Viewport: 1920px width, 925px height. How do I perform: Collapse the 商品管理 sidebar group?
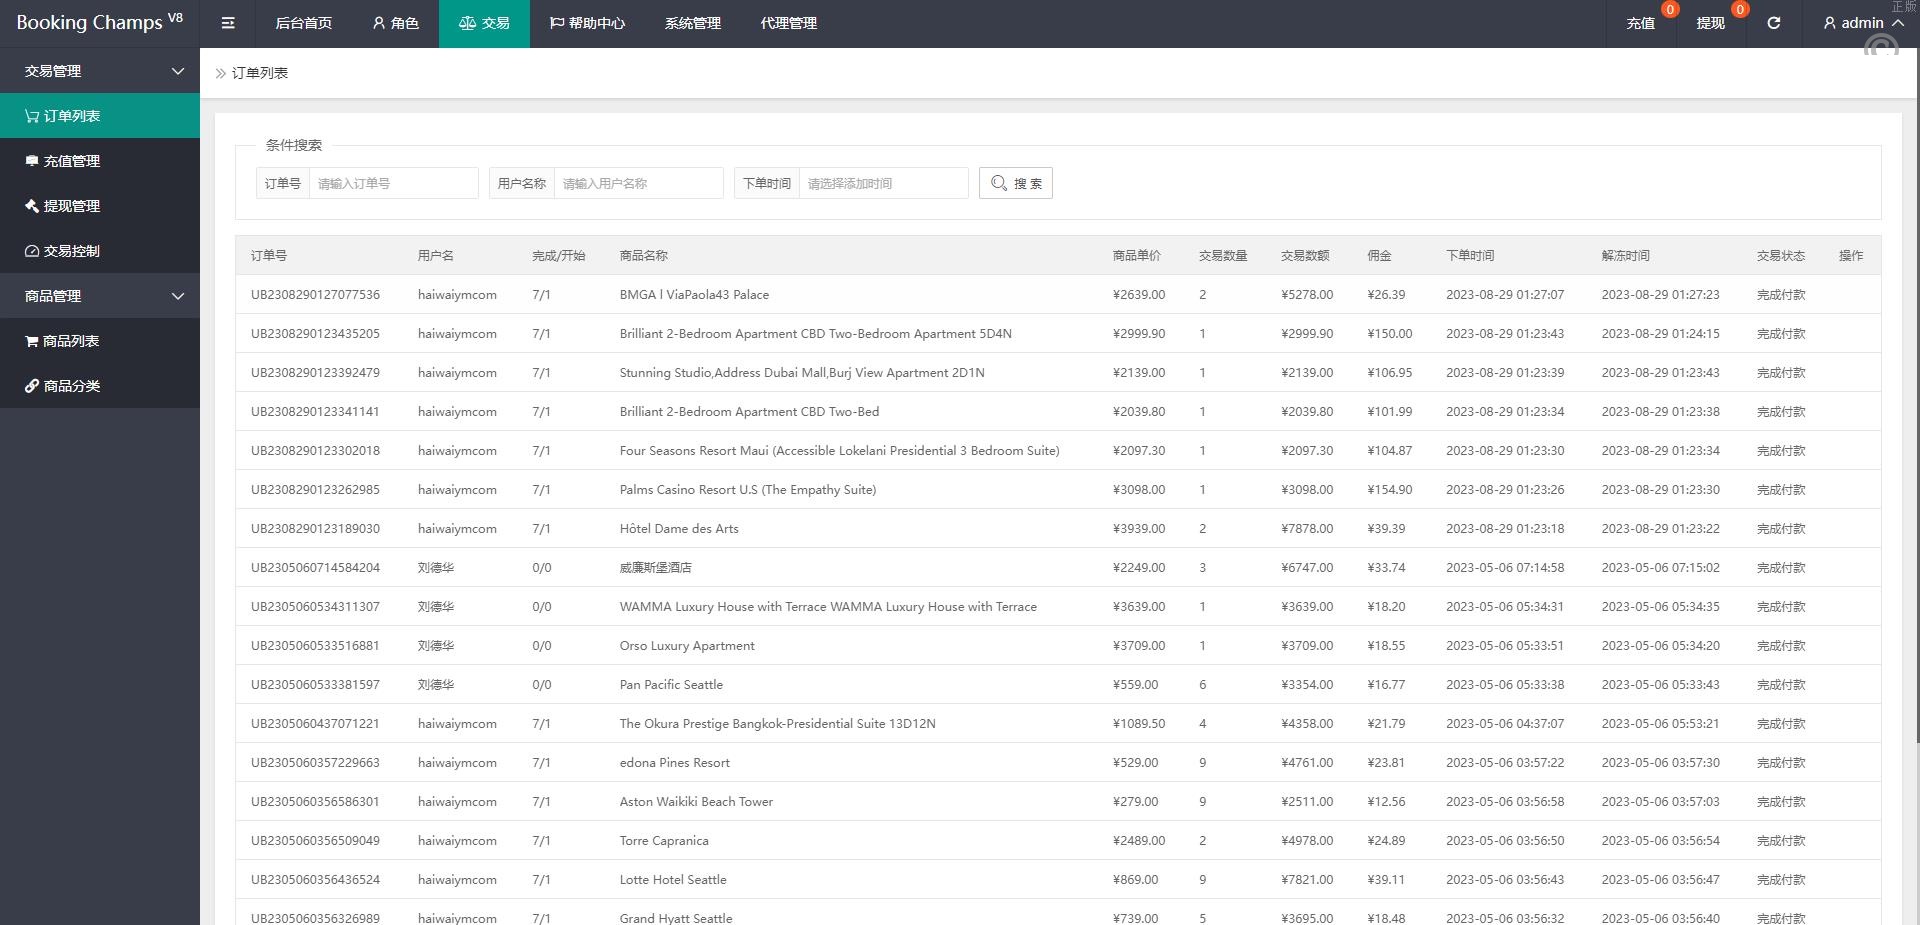pyautogui.click(x=100, y=296)
